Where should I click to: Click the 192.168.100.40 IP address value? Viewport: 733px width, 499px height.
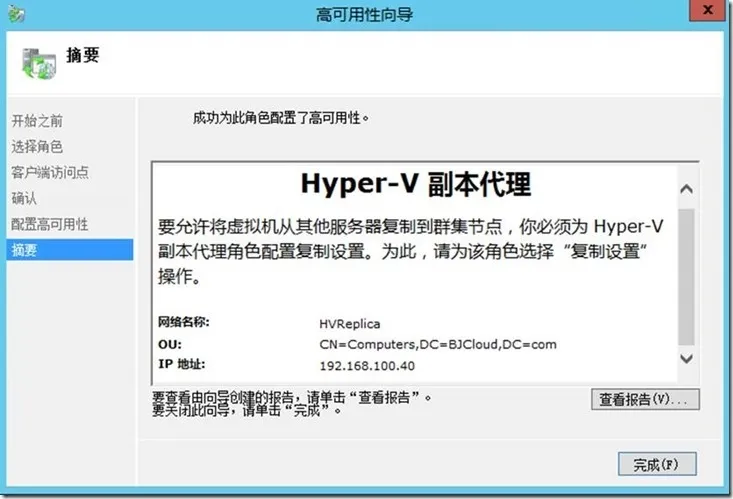coord(367,366)
